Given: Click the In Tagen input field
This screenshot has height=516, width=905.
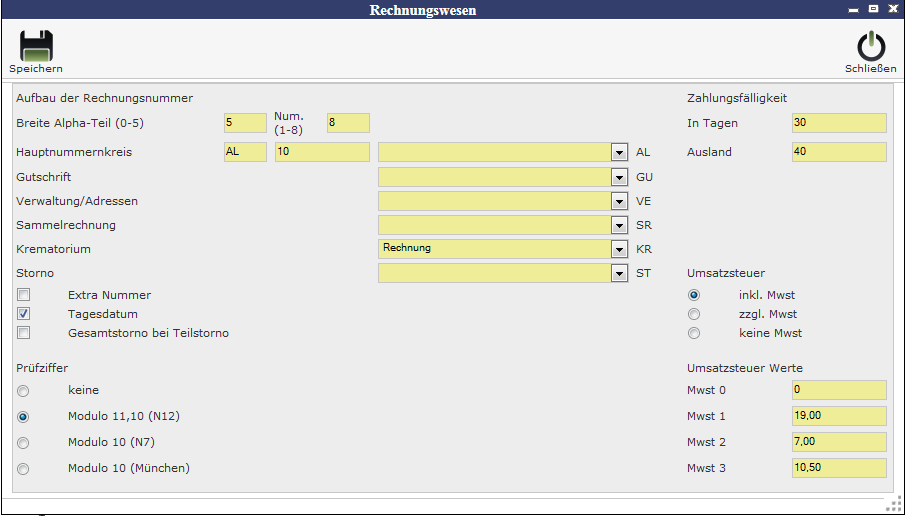Looking at the screenshot, I should coord(838,123).
